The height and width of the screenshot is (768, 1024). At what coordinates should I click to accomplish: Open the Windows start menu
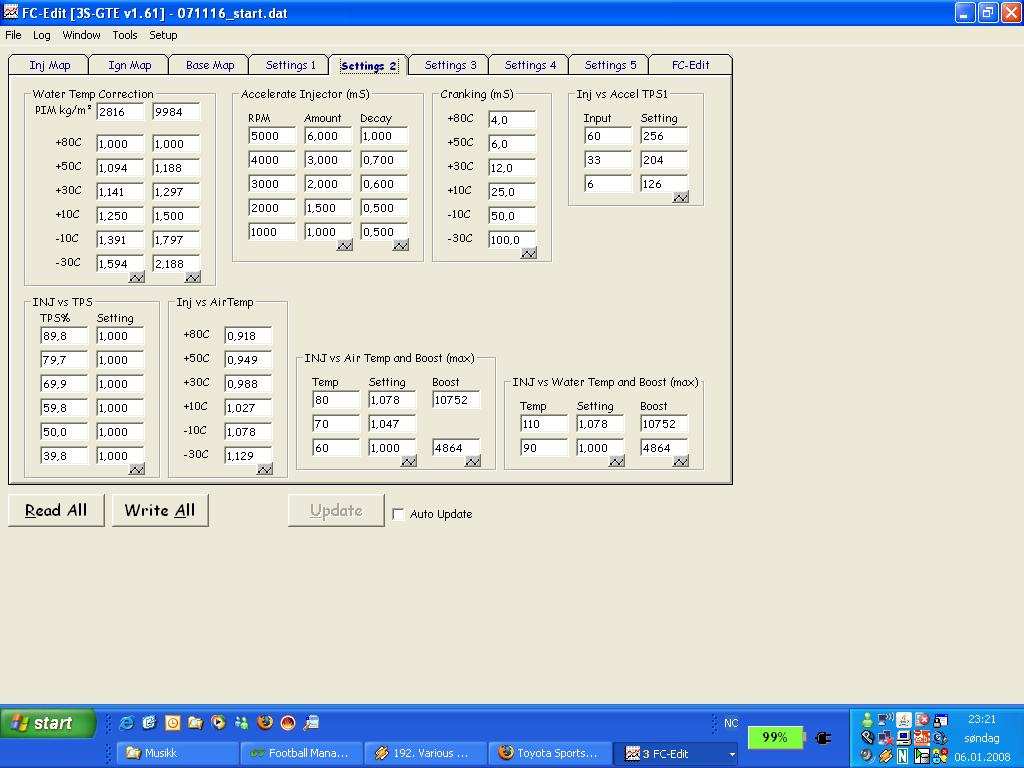47,723
